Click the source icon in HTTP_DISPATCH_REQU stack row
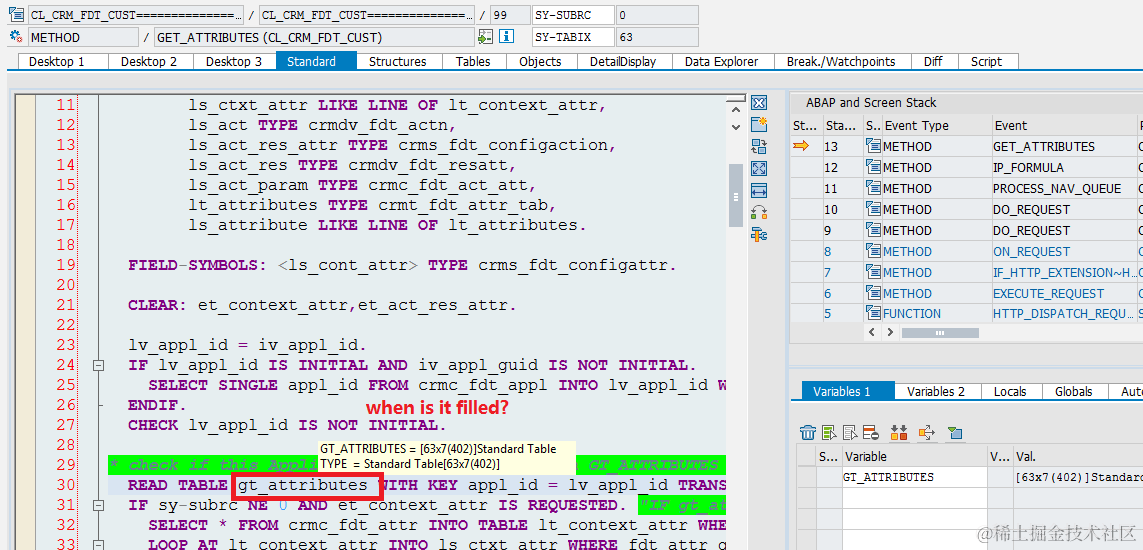 (873, 314)
